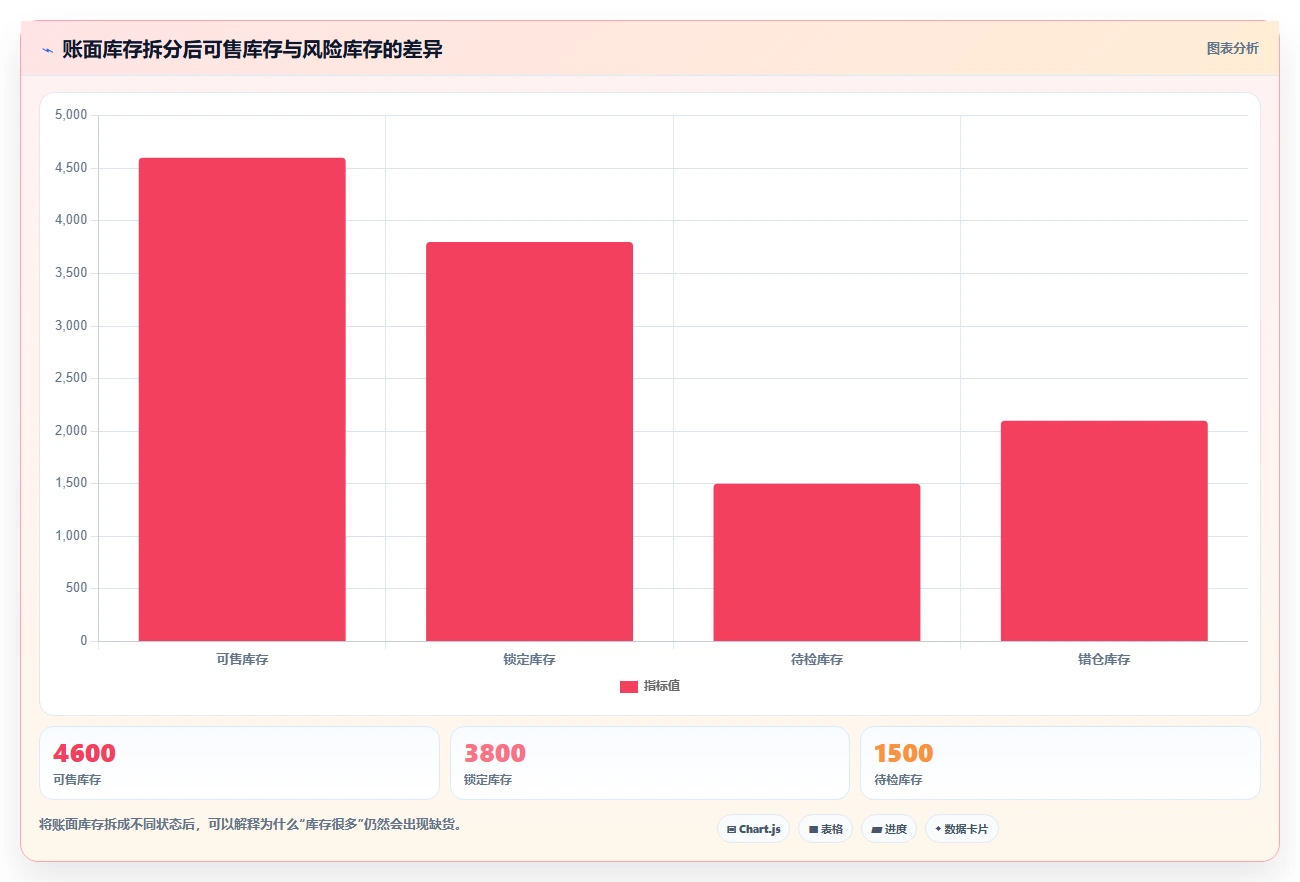Click the 数据卡片 tag chip
This screenshot has height=882, width=1300.
(961, 829)
